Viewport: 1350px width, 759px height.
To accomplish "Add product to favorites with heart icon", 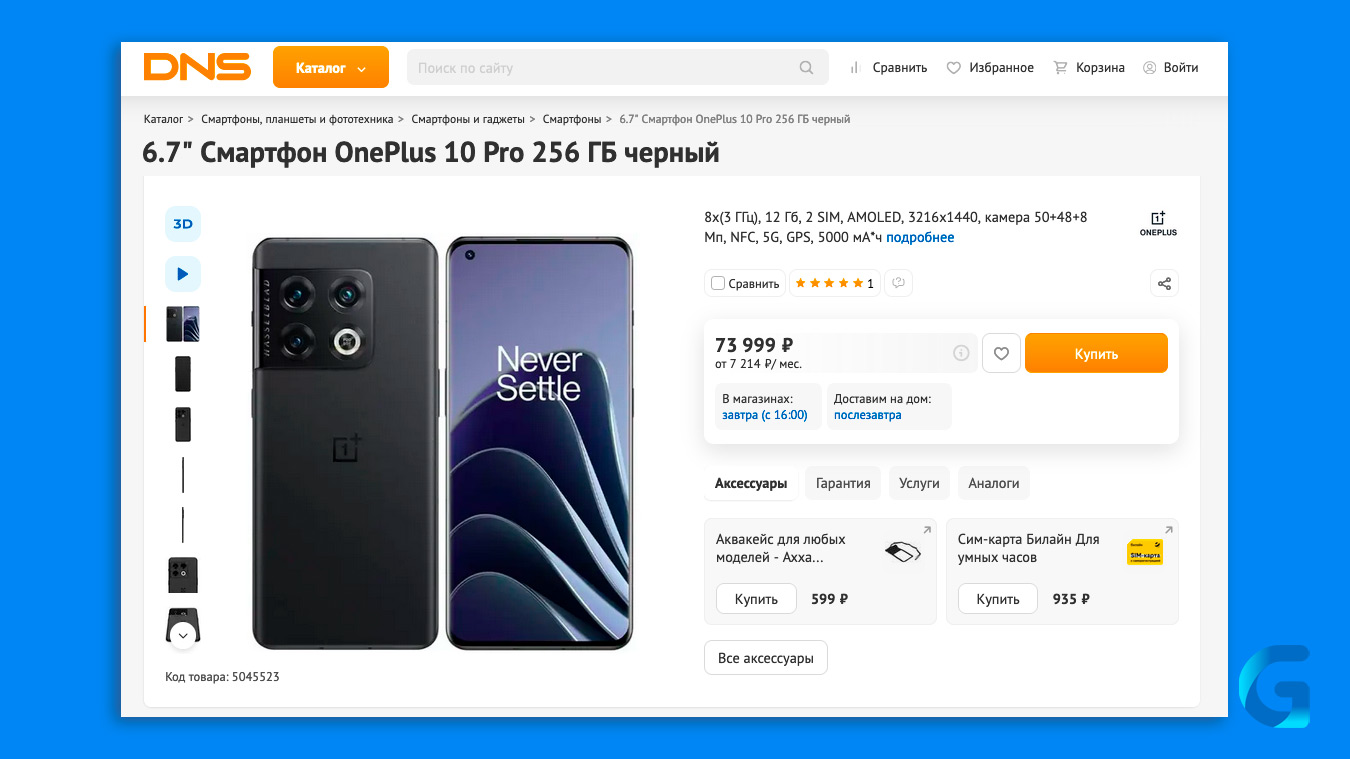I will coord(1001,353).
